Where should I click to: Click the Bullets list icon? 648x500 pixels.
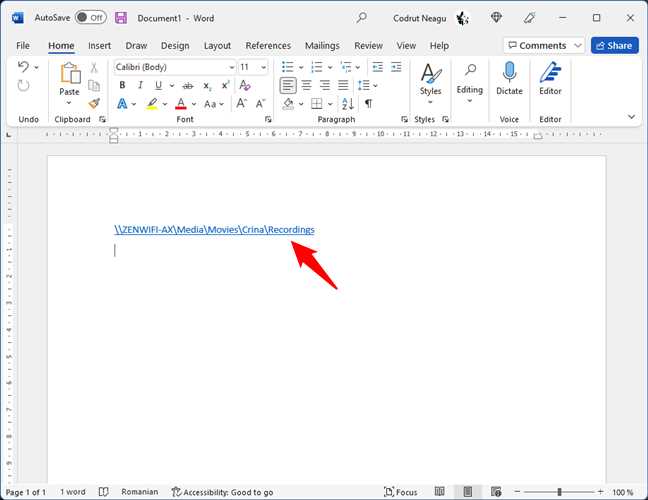click(288, 67)
